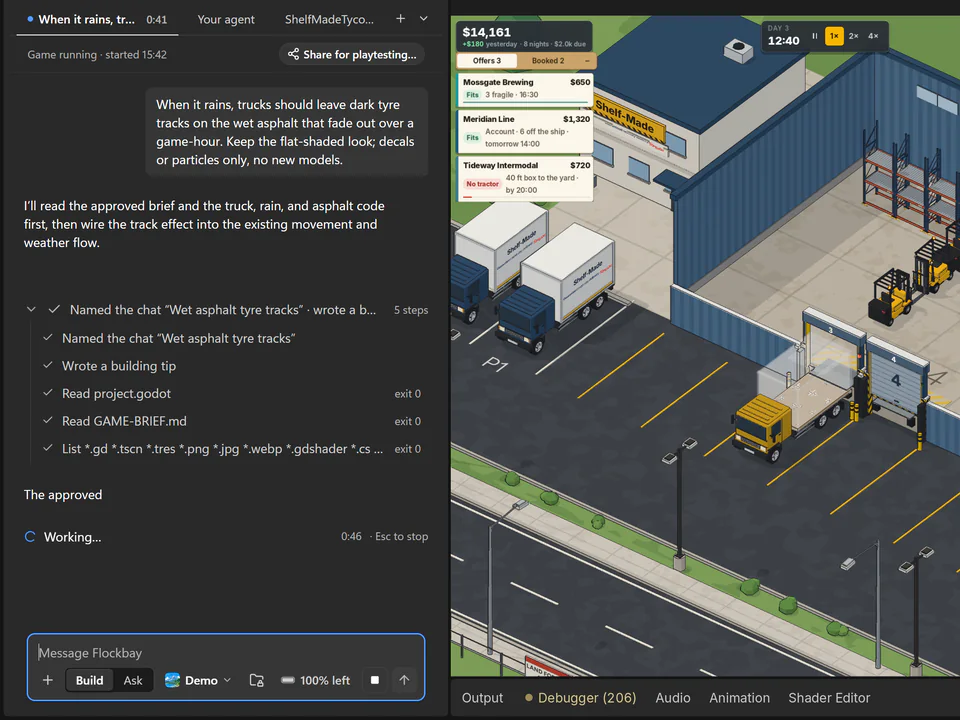The height and width of the screenshot is (720, 960).
Task: Open the Shader Editor tab
Action: click(x=829, y=698)
